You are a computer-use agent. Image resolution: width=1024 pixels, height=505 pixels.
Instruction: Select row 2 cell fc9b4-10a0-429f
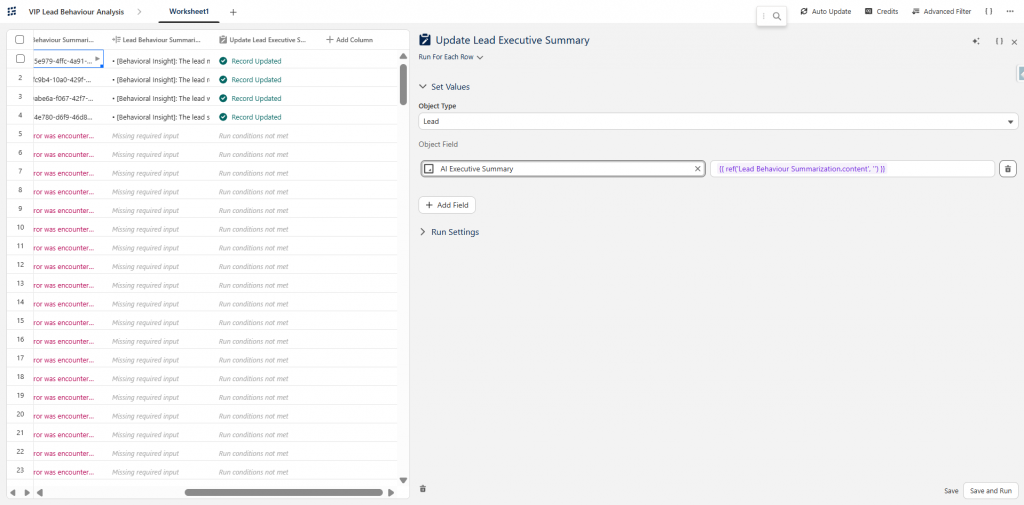point(68,80)
